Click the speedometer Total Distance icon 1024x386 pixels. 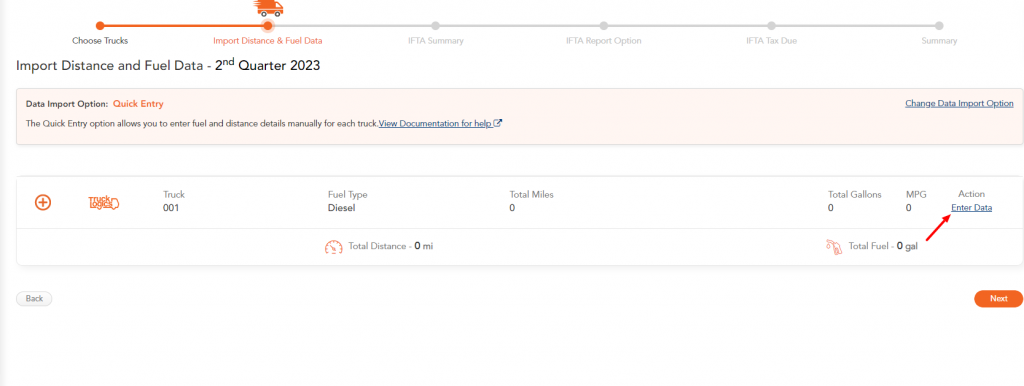[x=334, y=247]
